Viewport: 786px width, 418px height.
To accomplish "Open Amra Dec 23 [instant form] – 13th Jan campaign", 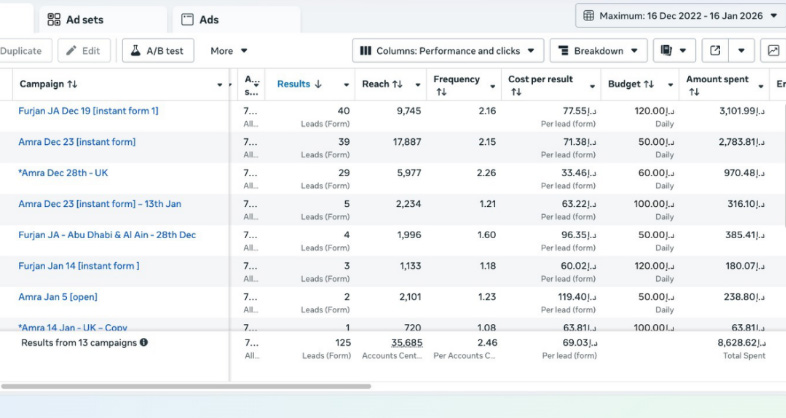I will (100, 204).
